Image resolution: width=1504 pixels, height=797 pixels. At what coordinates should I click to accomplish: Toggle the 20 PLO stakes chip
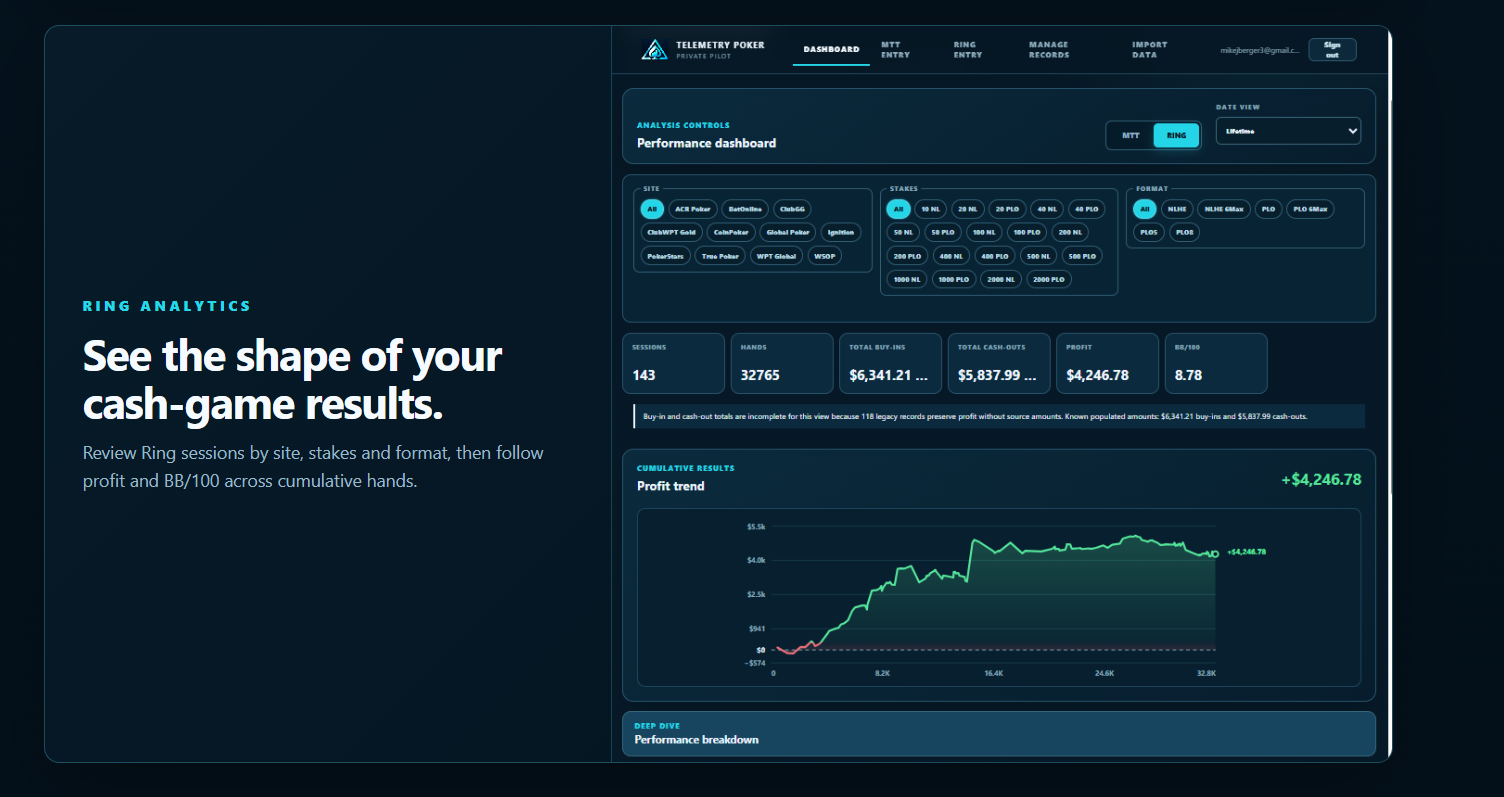pos(1008,209)
